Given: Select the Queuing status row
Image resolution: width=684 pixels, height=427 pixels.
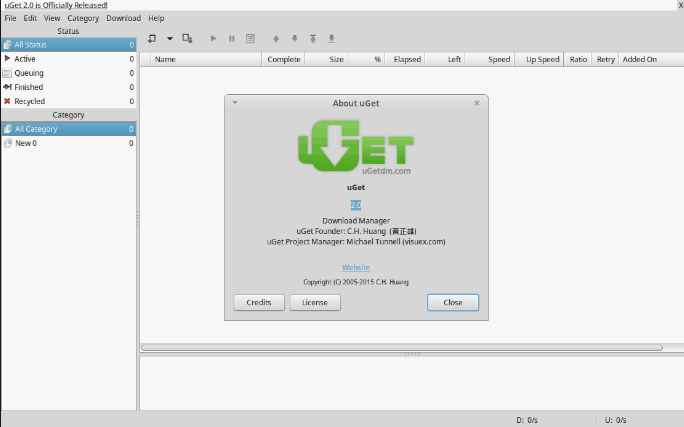Looking at the screenshot, I should point(69,73).
